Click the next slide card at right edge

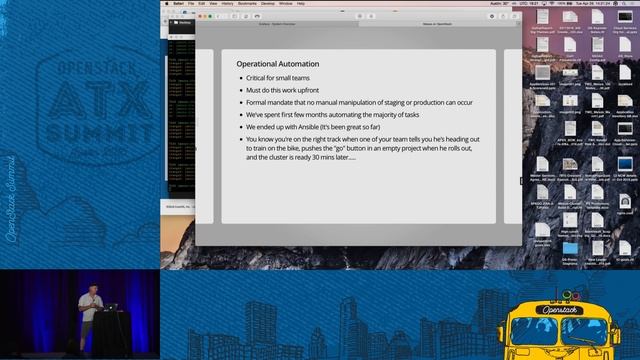pos(513,136)
